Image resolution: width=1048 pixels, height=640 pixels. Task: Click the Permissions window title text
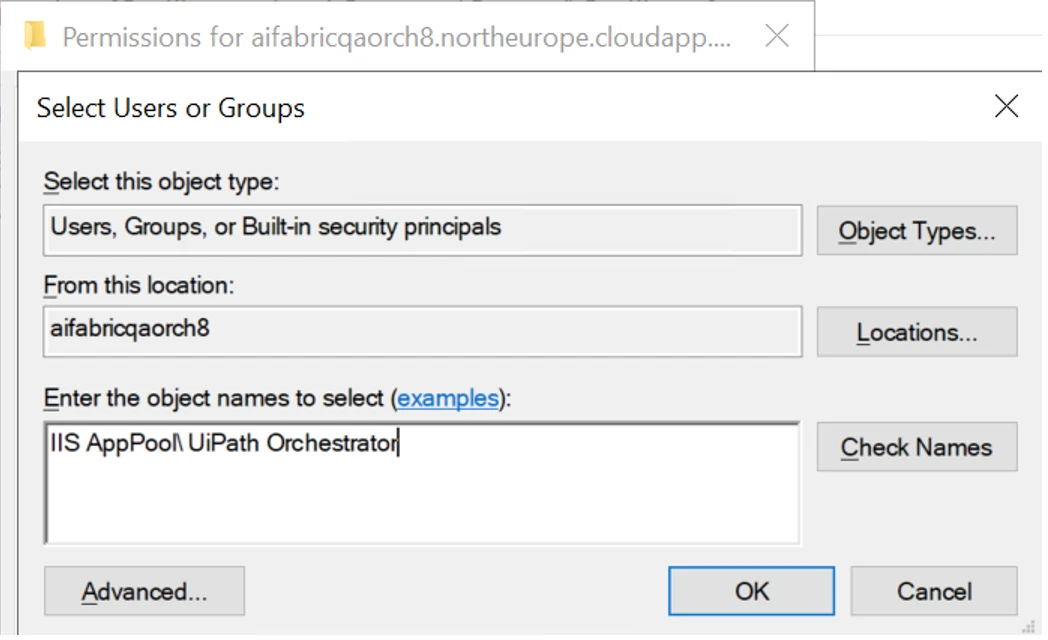[396, 37]
